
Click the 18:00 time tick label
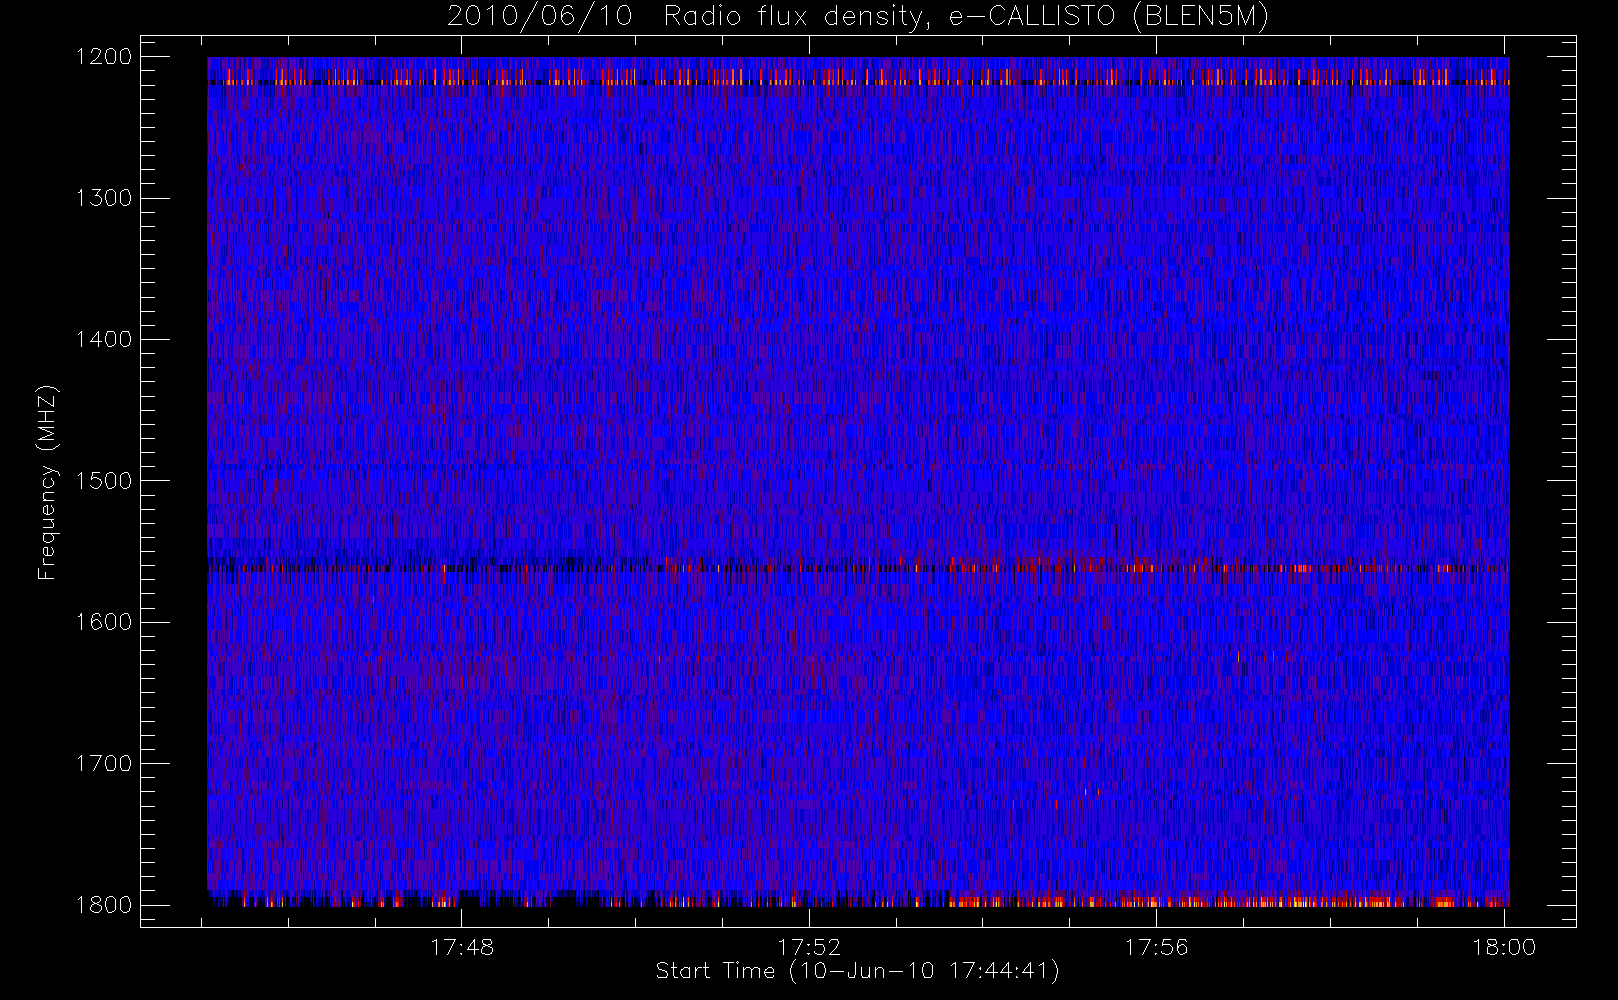click(x=1504, y=947)
